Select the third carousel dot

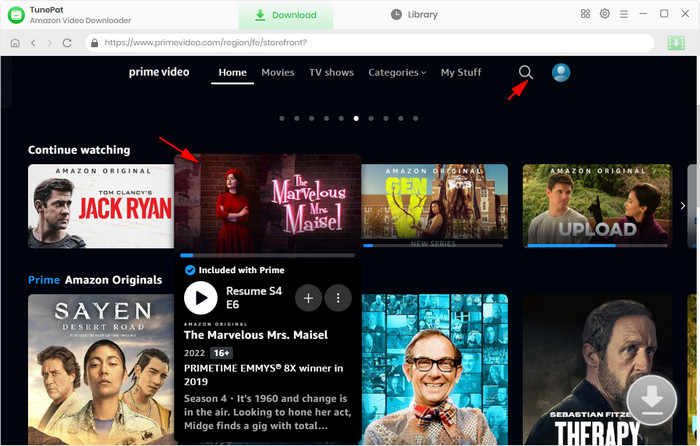(x=312, y=119)
